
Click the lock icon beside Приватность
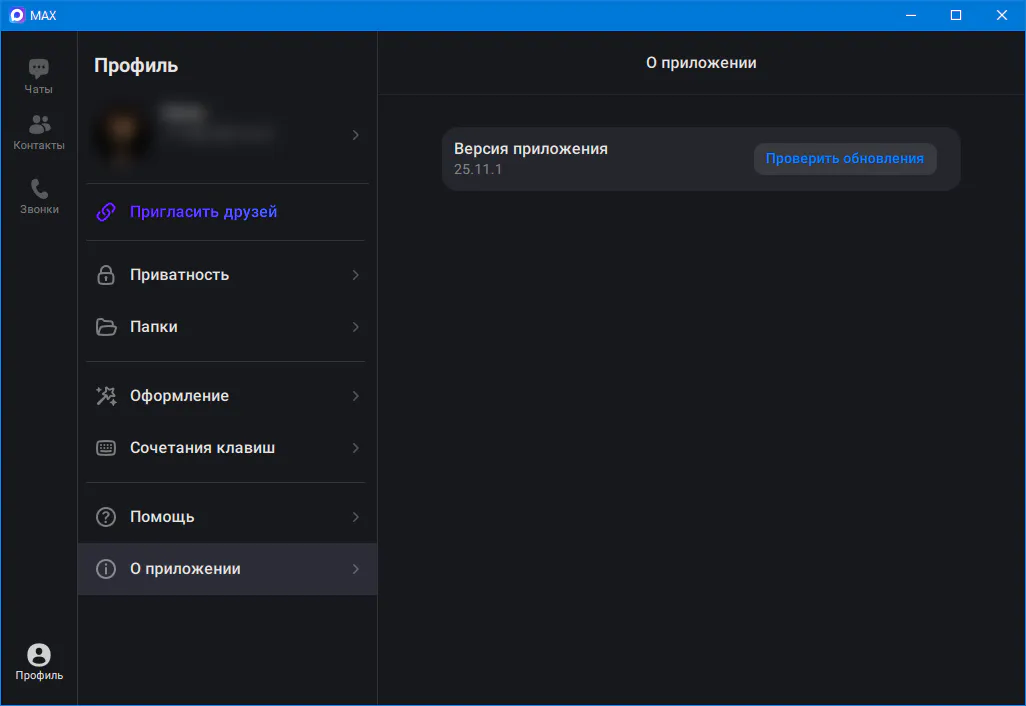(x=106, y=275)
